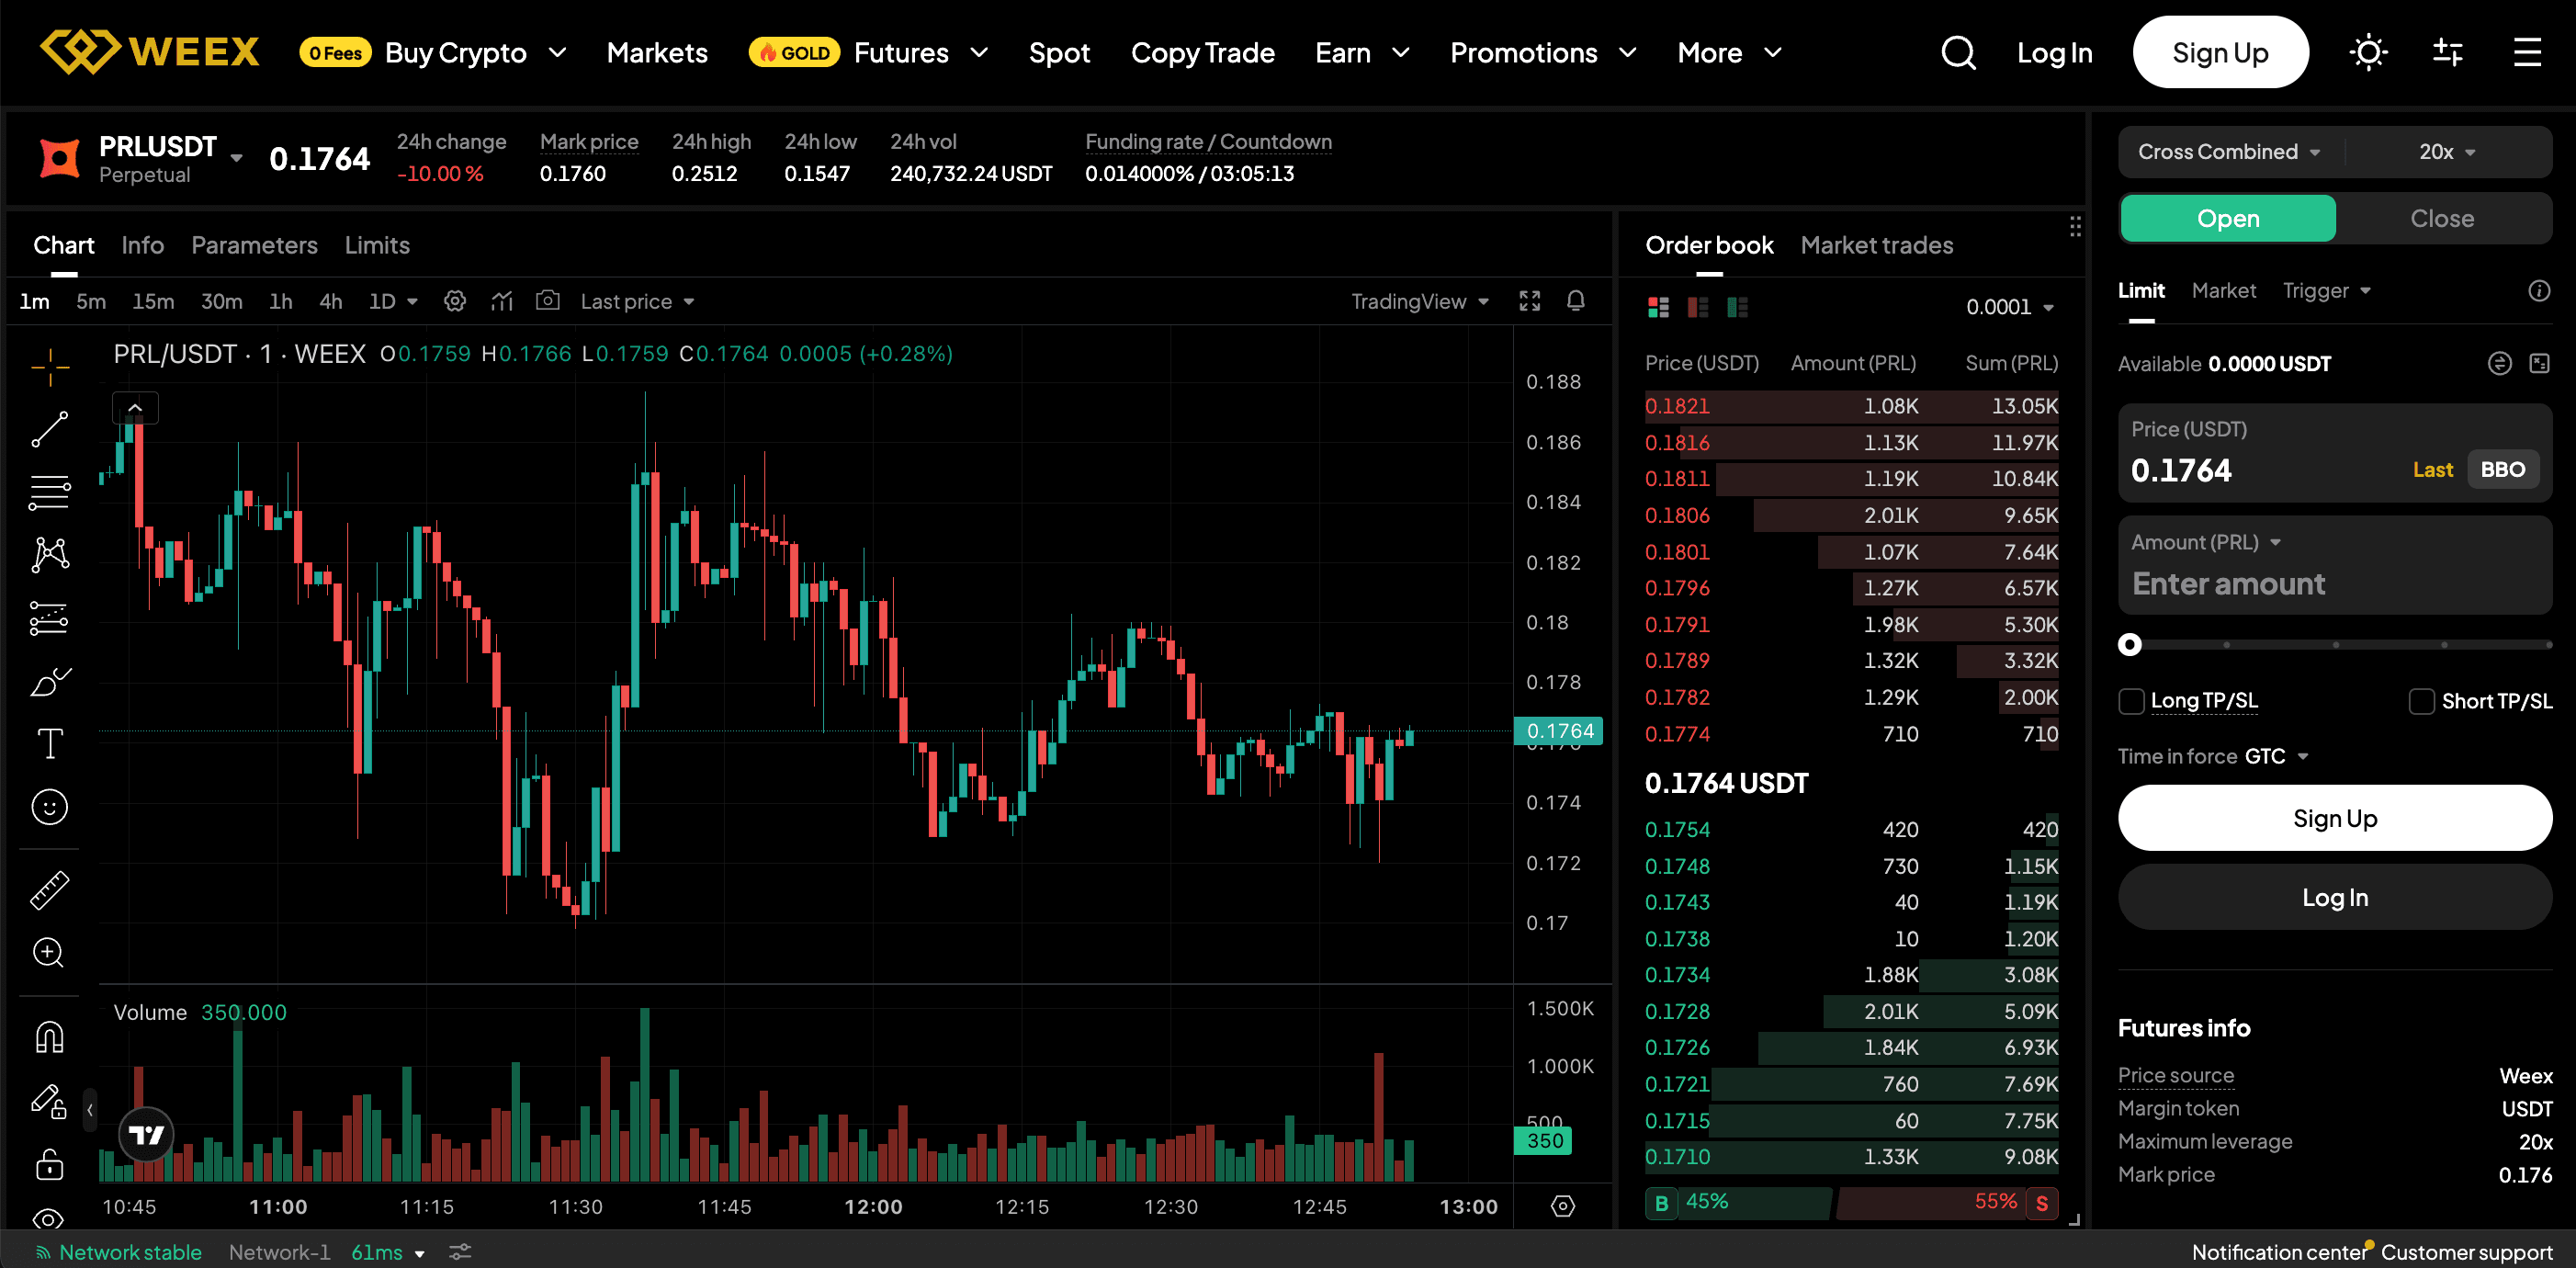Screen dimensions: 2576x1268
Task: Open the chart screenshot camera icon
Action: click(x=547, y=301)
